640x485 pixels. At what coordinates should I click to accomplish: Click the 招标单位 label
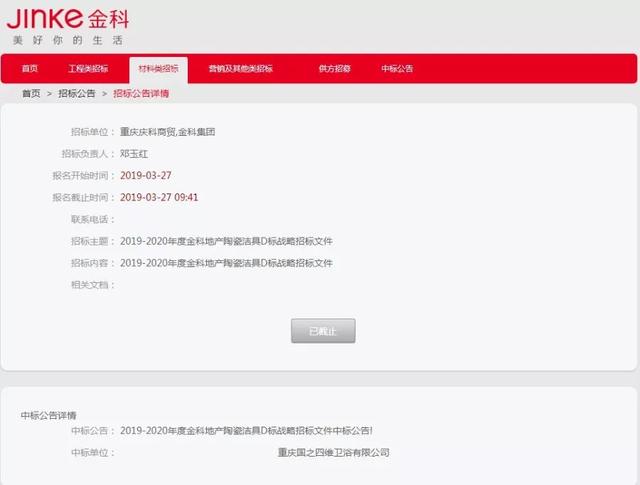[93, 132]
